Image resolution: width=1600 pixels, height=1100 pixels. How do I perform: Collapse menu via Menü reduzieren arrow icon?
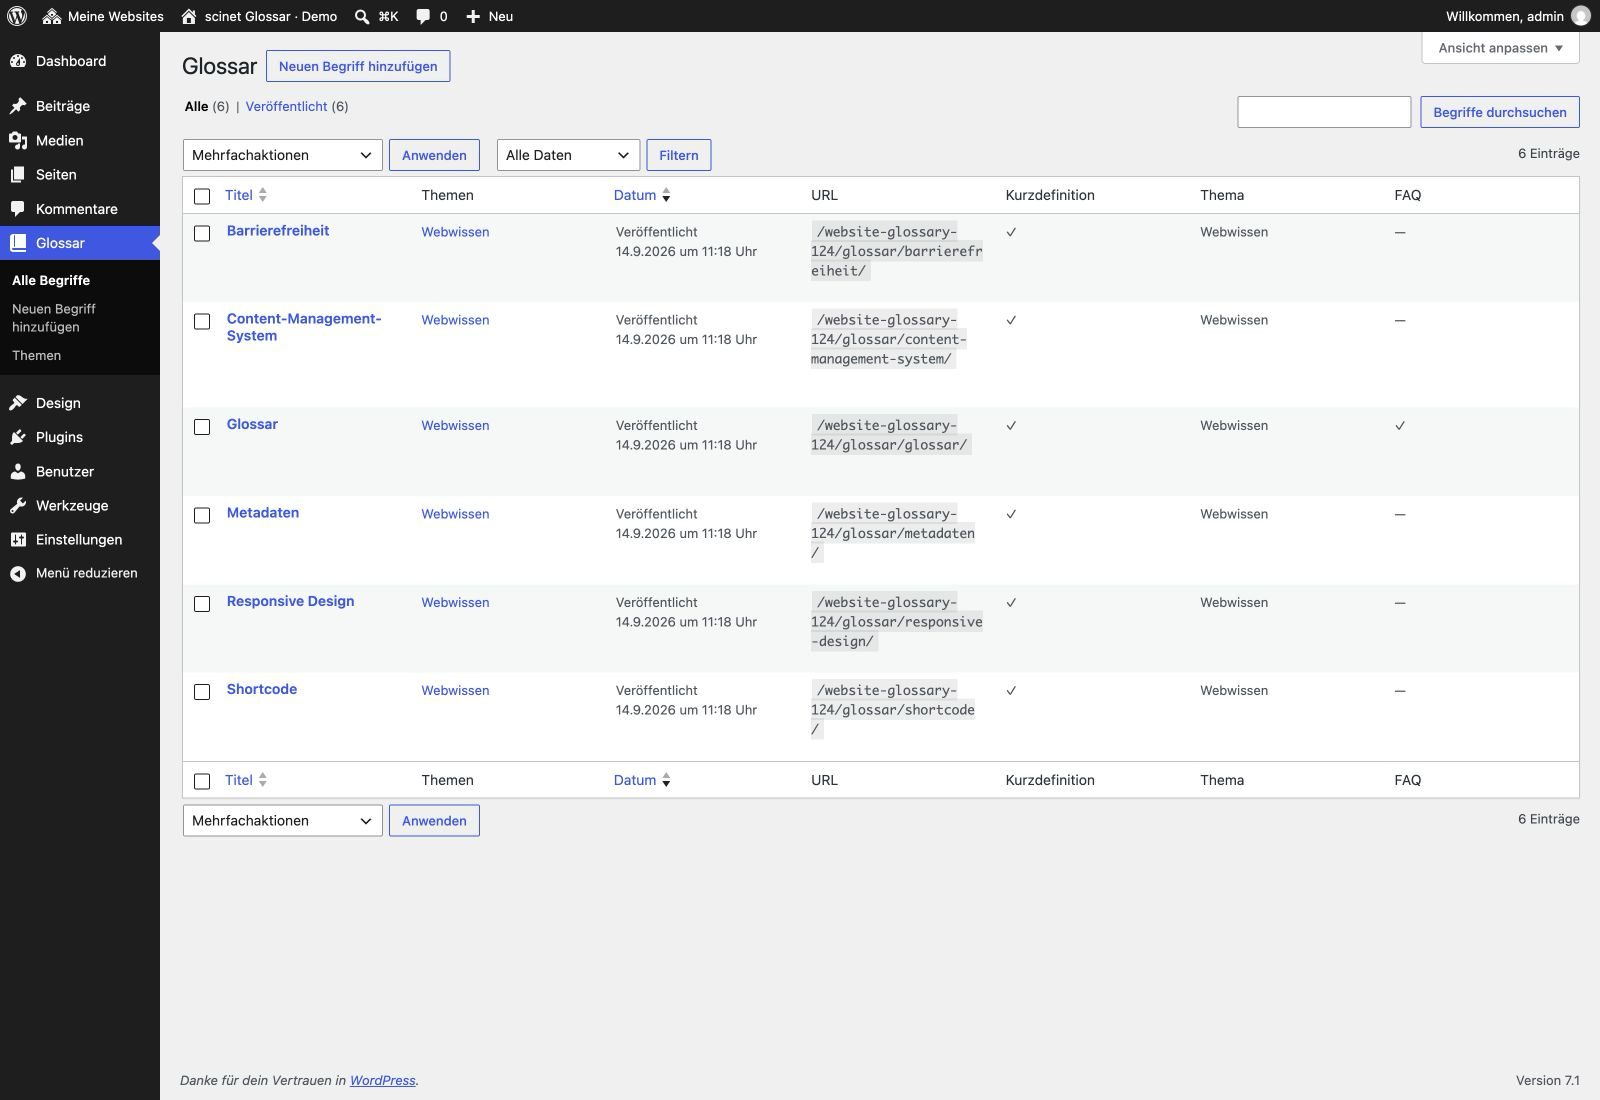(x=18, y=574)
